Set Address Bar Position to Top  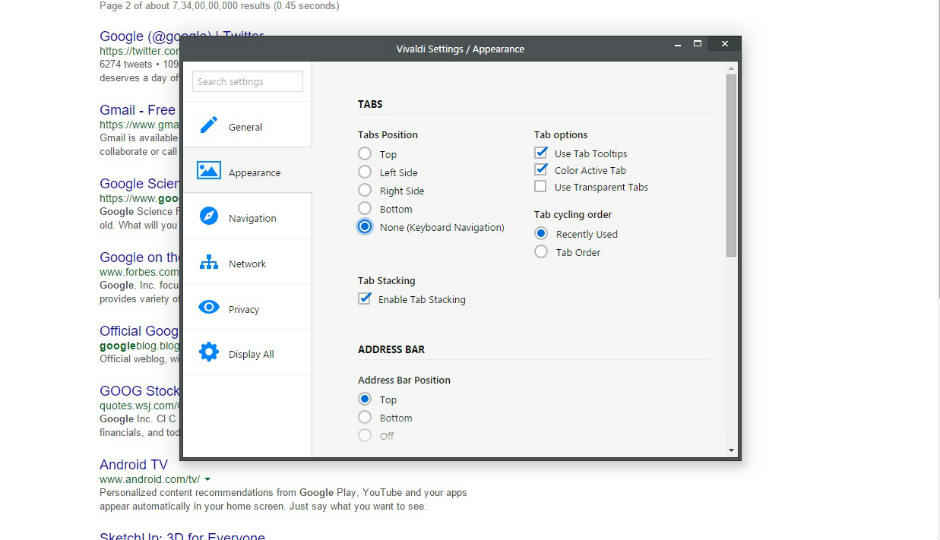click(364, 399)
